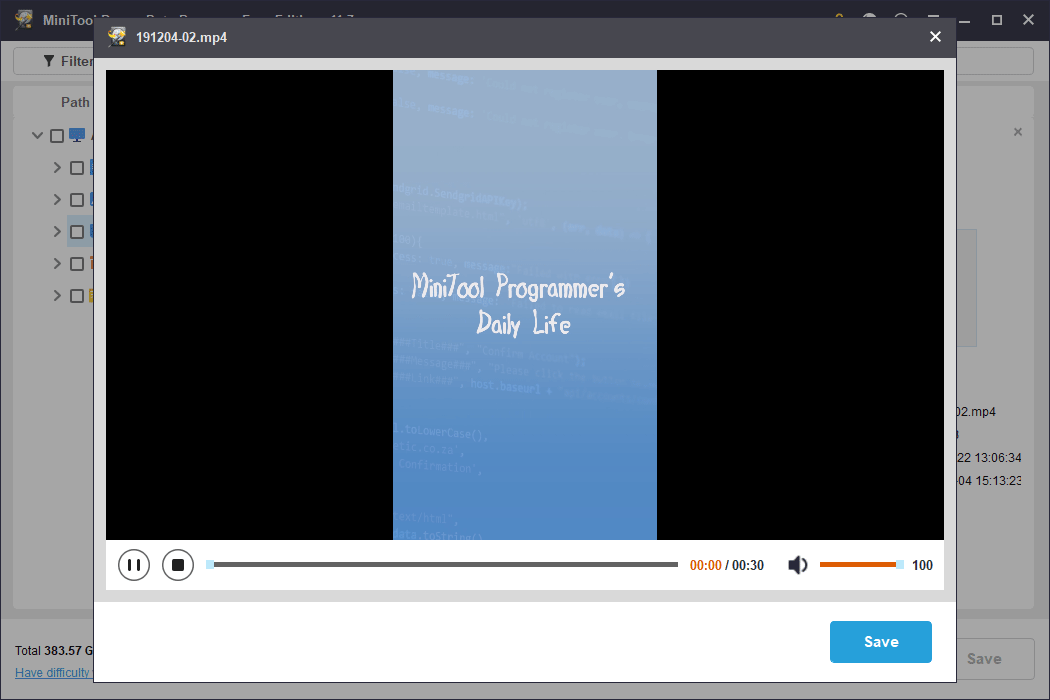Collapse the top-level tree node

(38, 136)
